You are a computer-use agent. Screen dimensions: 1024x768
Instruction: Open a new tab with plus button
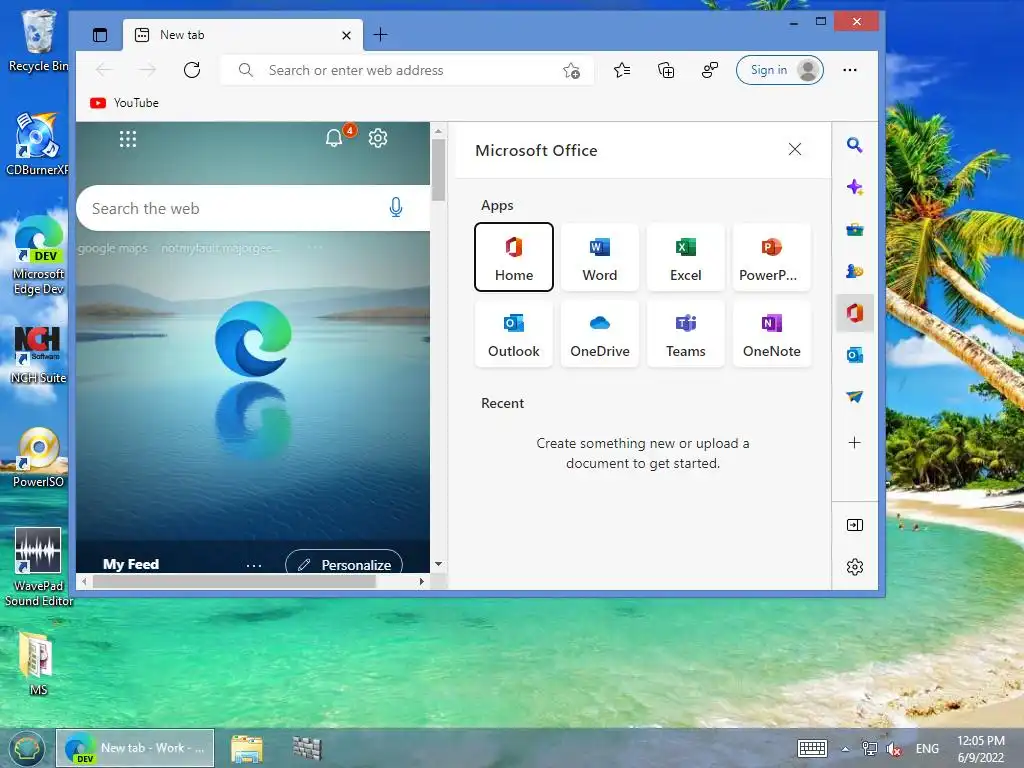[380, 35]
